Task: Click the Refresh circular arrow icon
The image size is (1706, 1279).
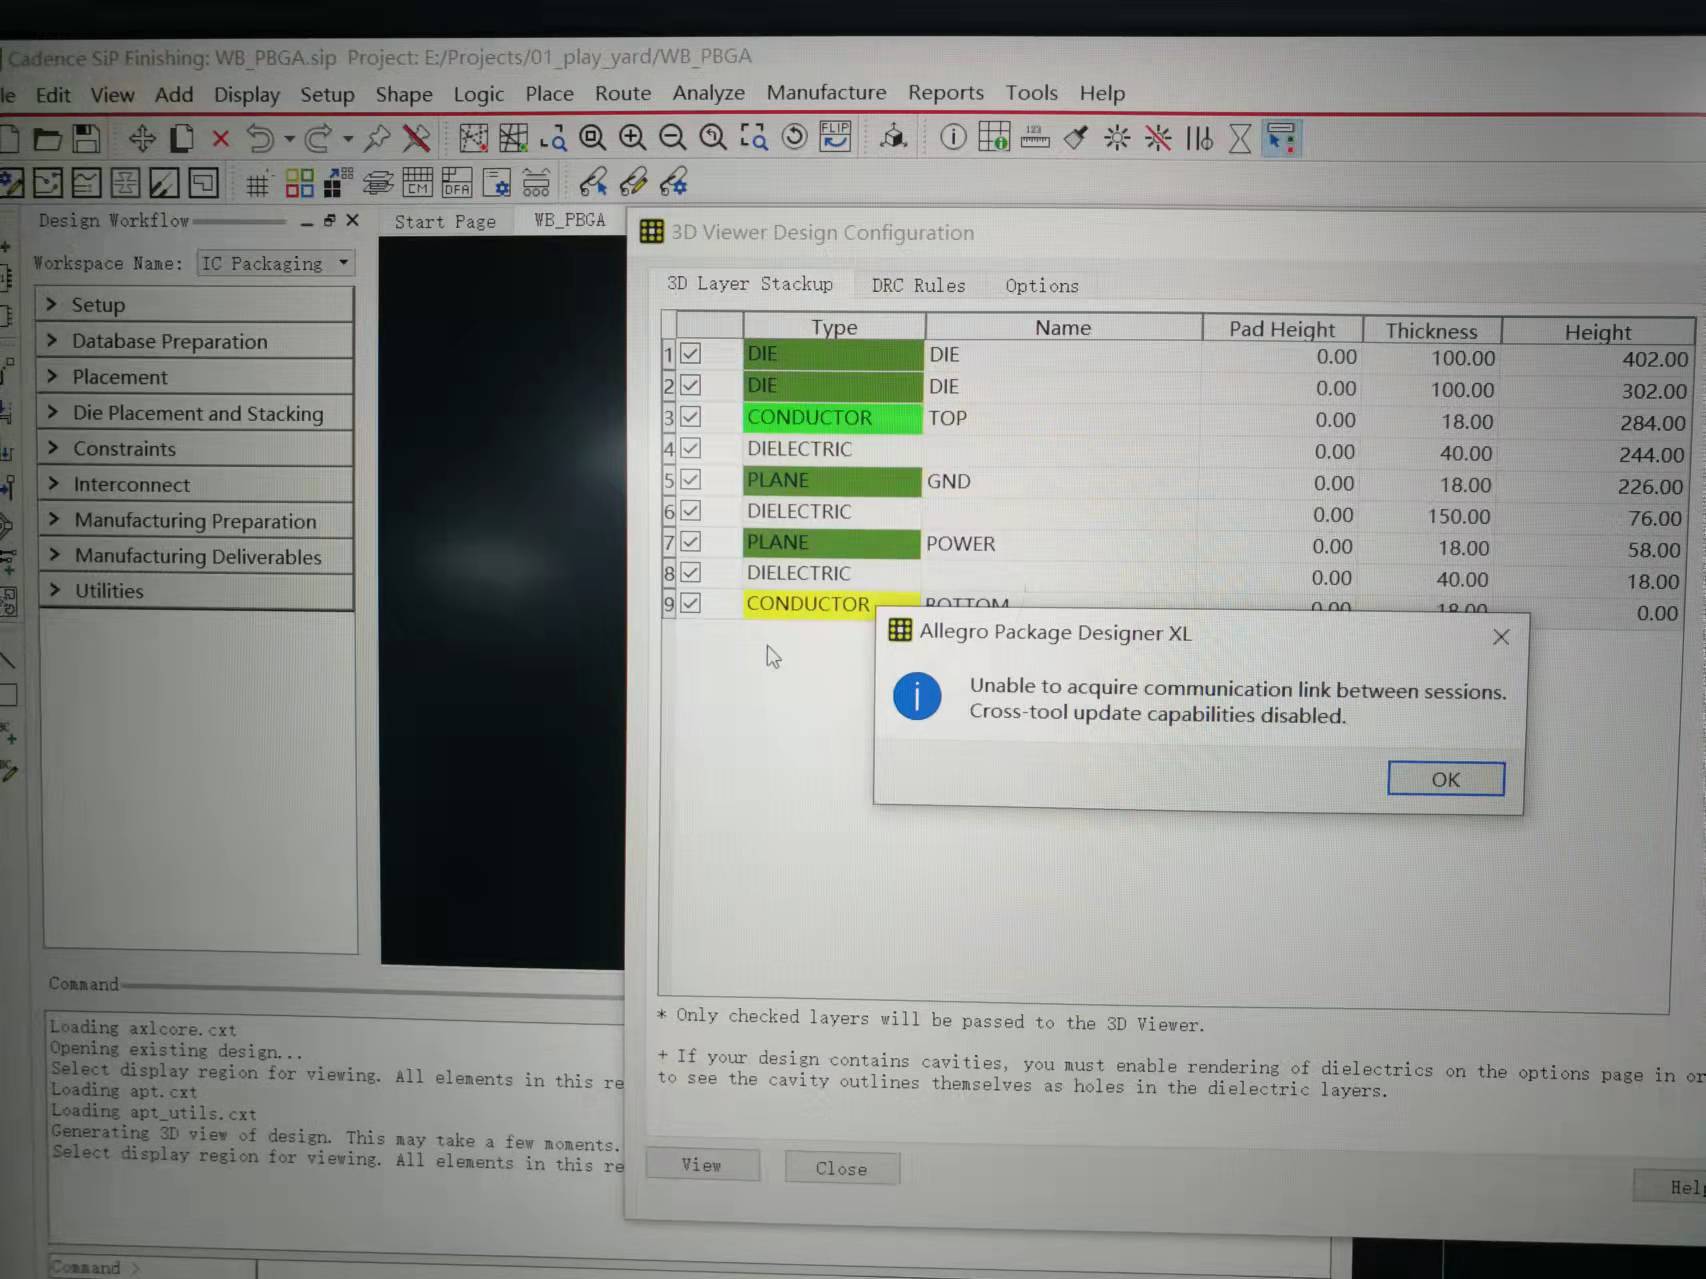Action: [x=795, y=136]
